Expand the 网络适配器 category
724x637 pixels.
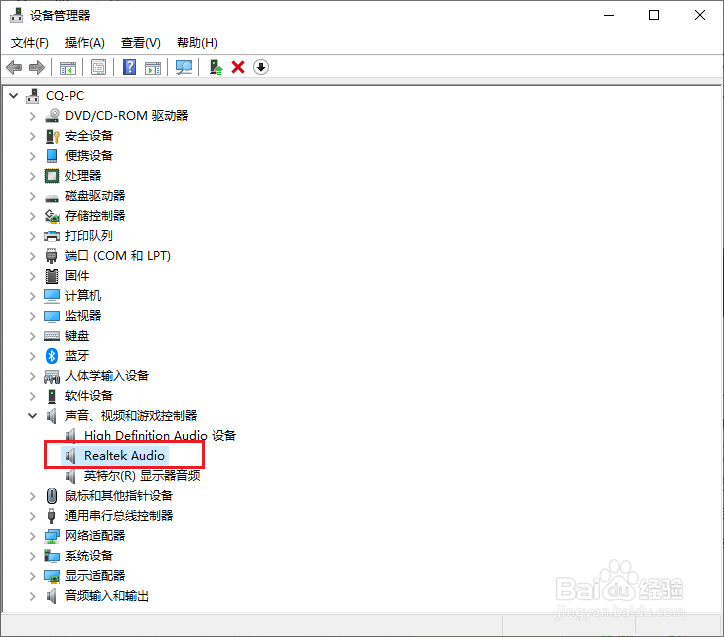pyautogui.click(x=32, y=536)
